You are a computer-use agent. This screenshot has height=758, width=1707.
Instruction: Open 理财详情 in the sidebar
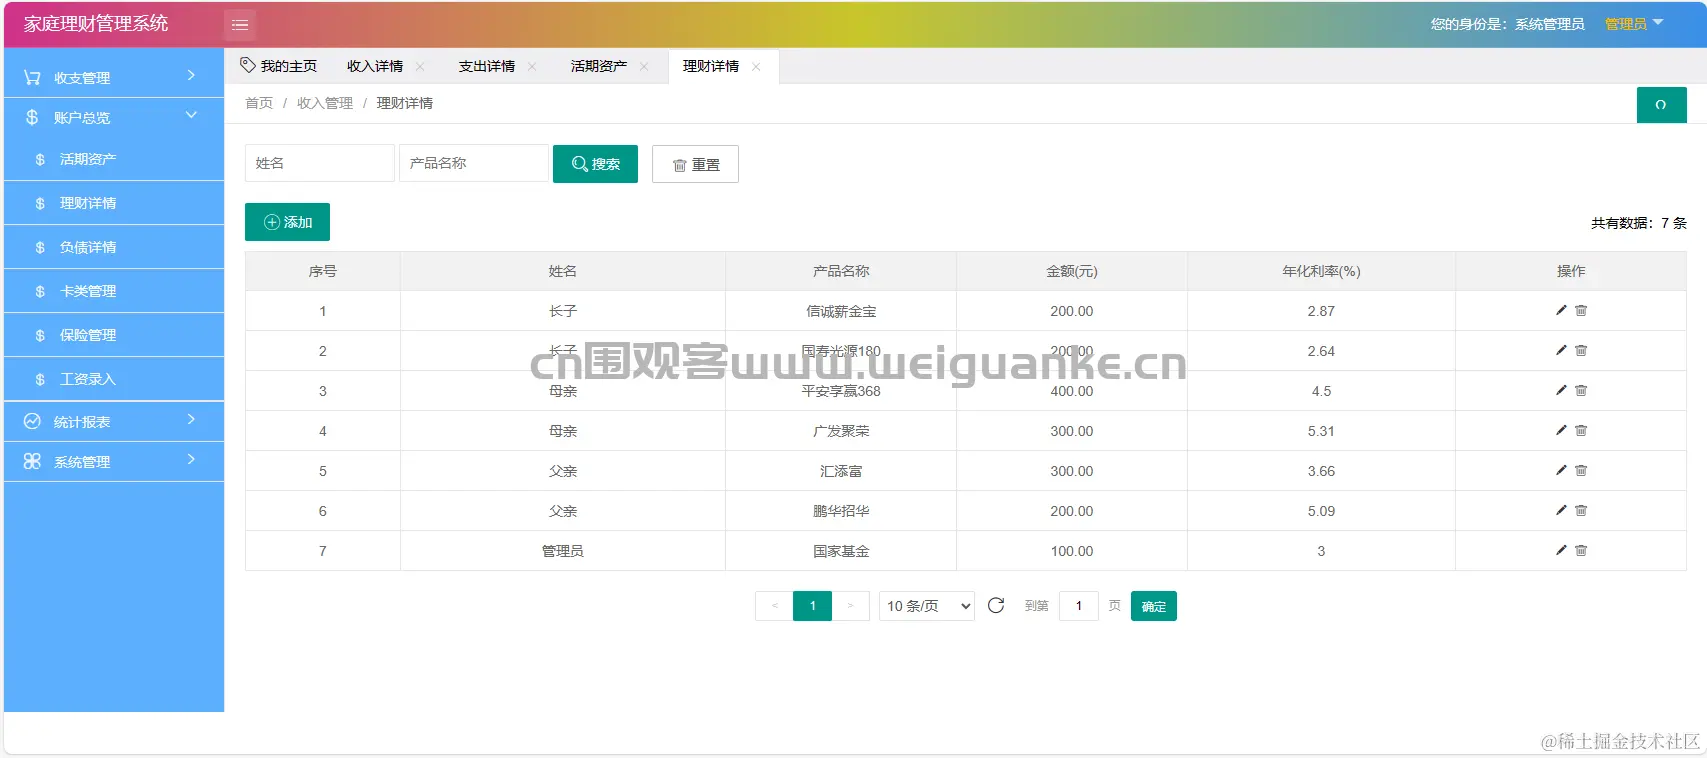(114, 203)
